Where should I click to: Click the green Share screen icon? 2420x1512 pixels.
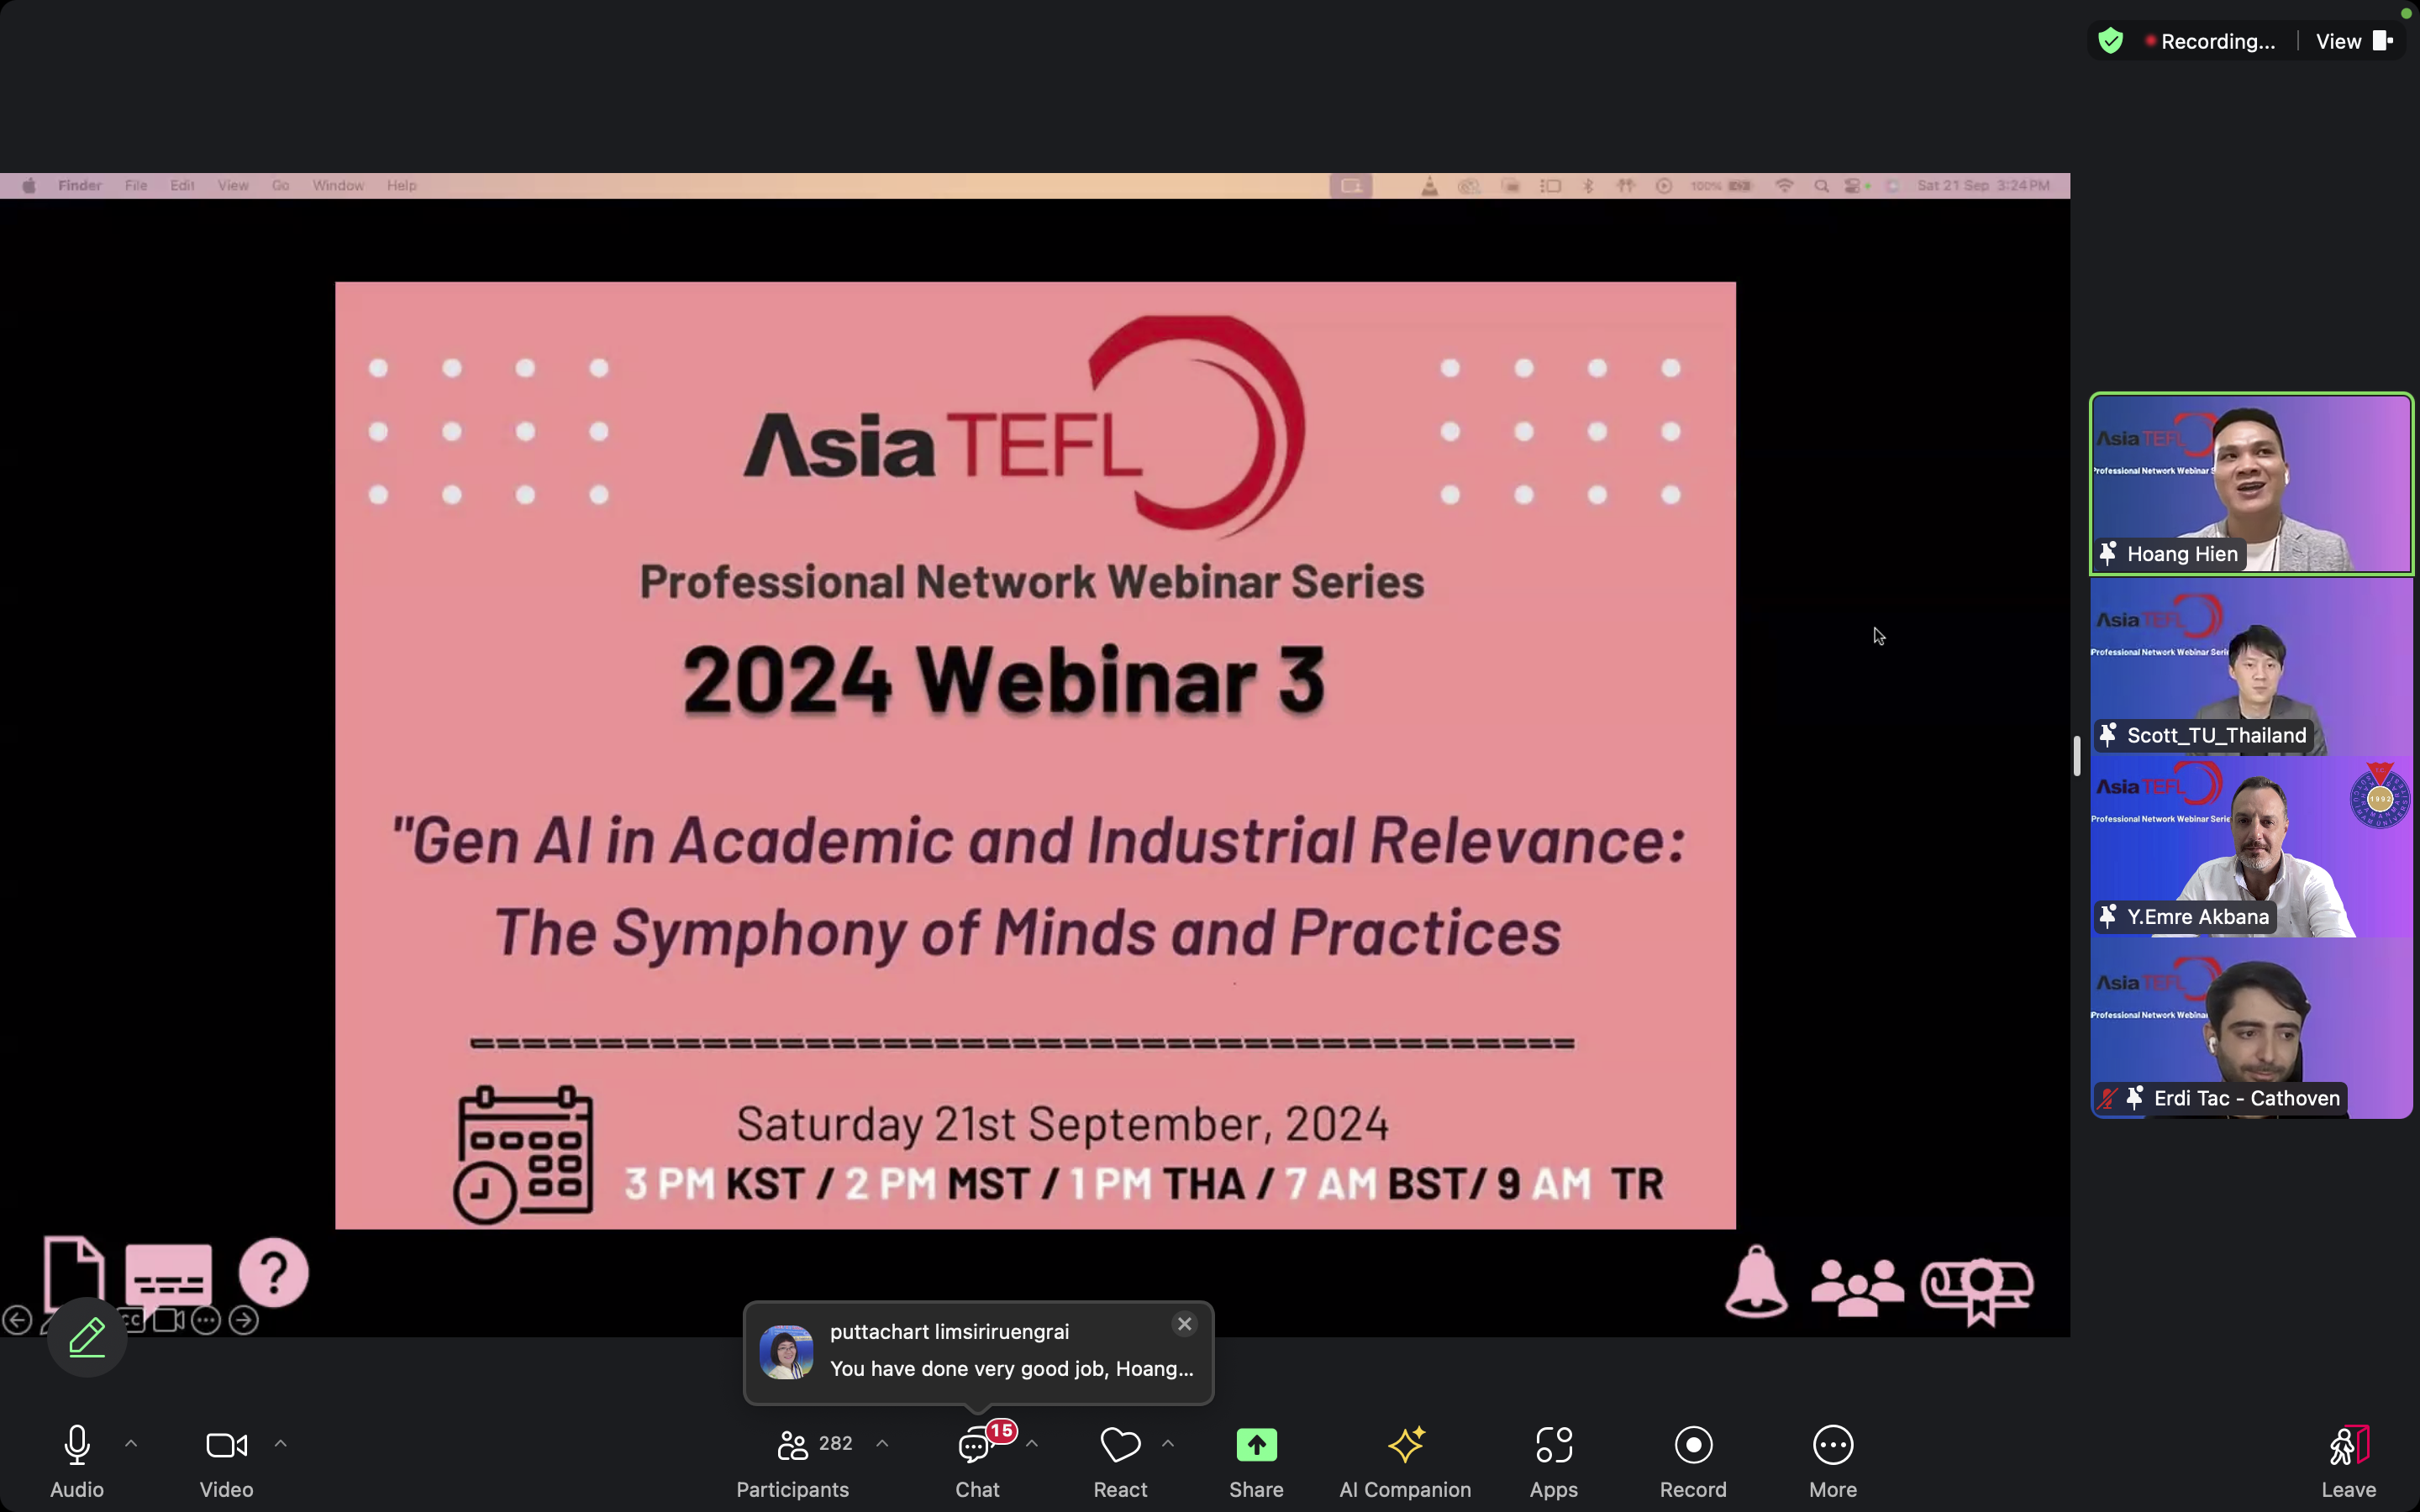pyautogui.click(x=1256, y=1445)
